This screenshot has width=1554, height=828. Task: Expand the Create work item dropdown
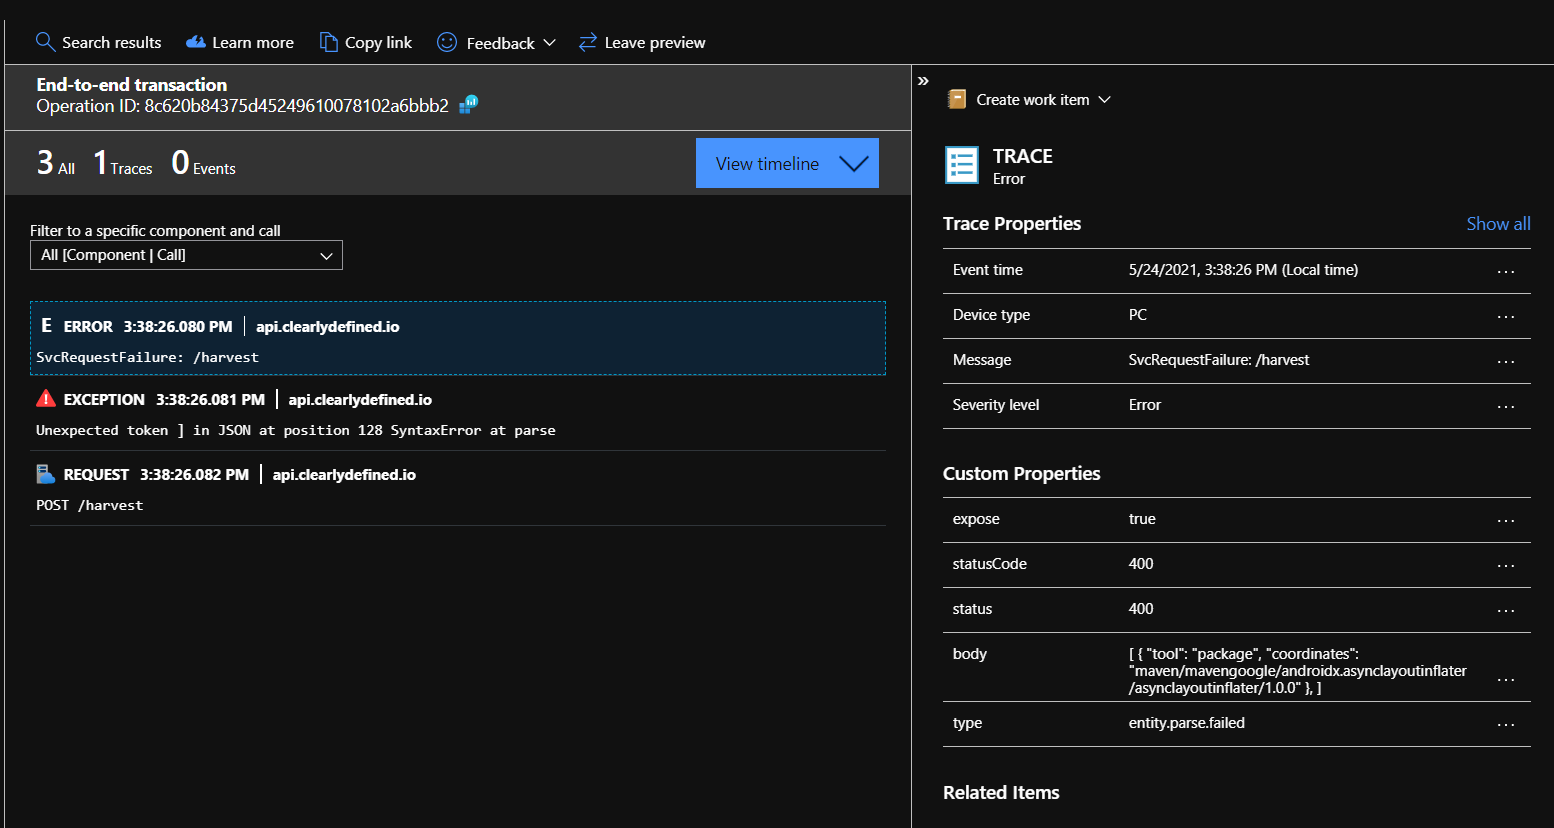[1104, 99]
